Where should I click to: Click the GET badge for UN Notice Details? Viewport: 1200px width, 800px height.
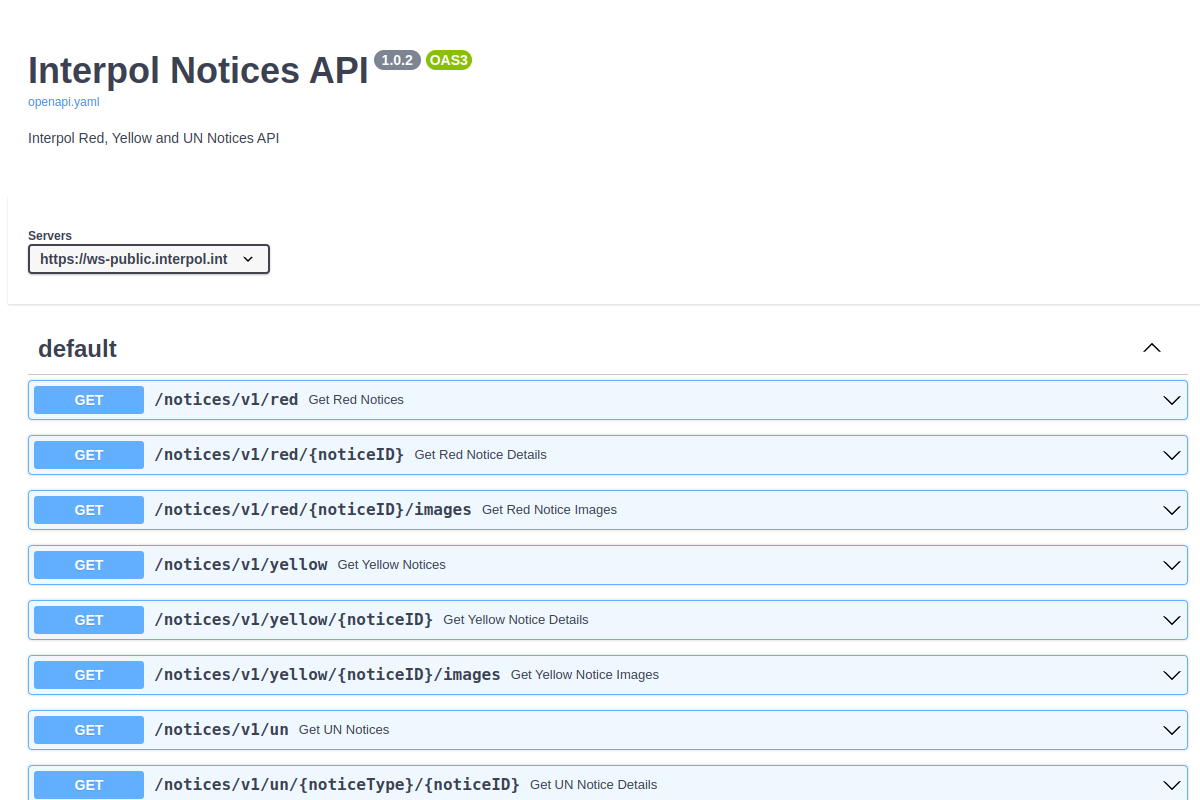point(89,785)
